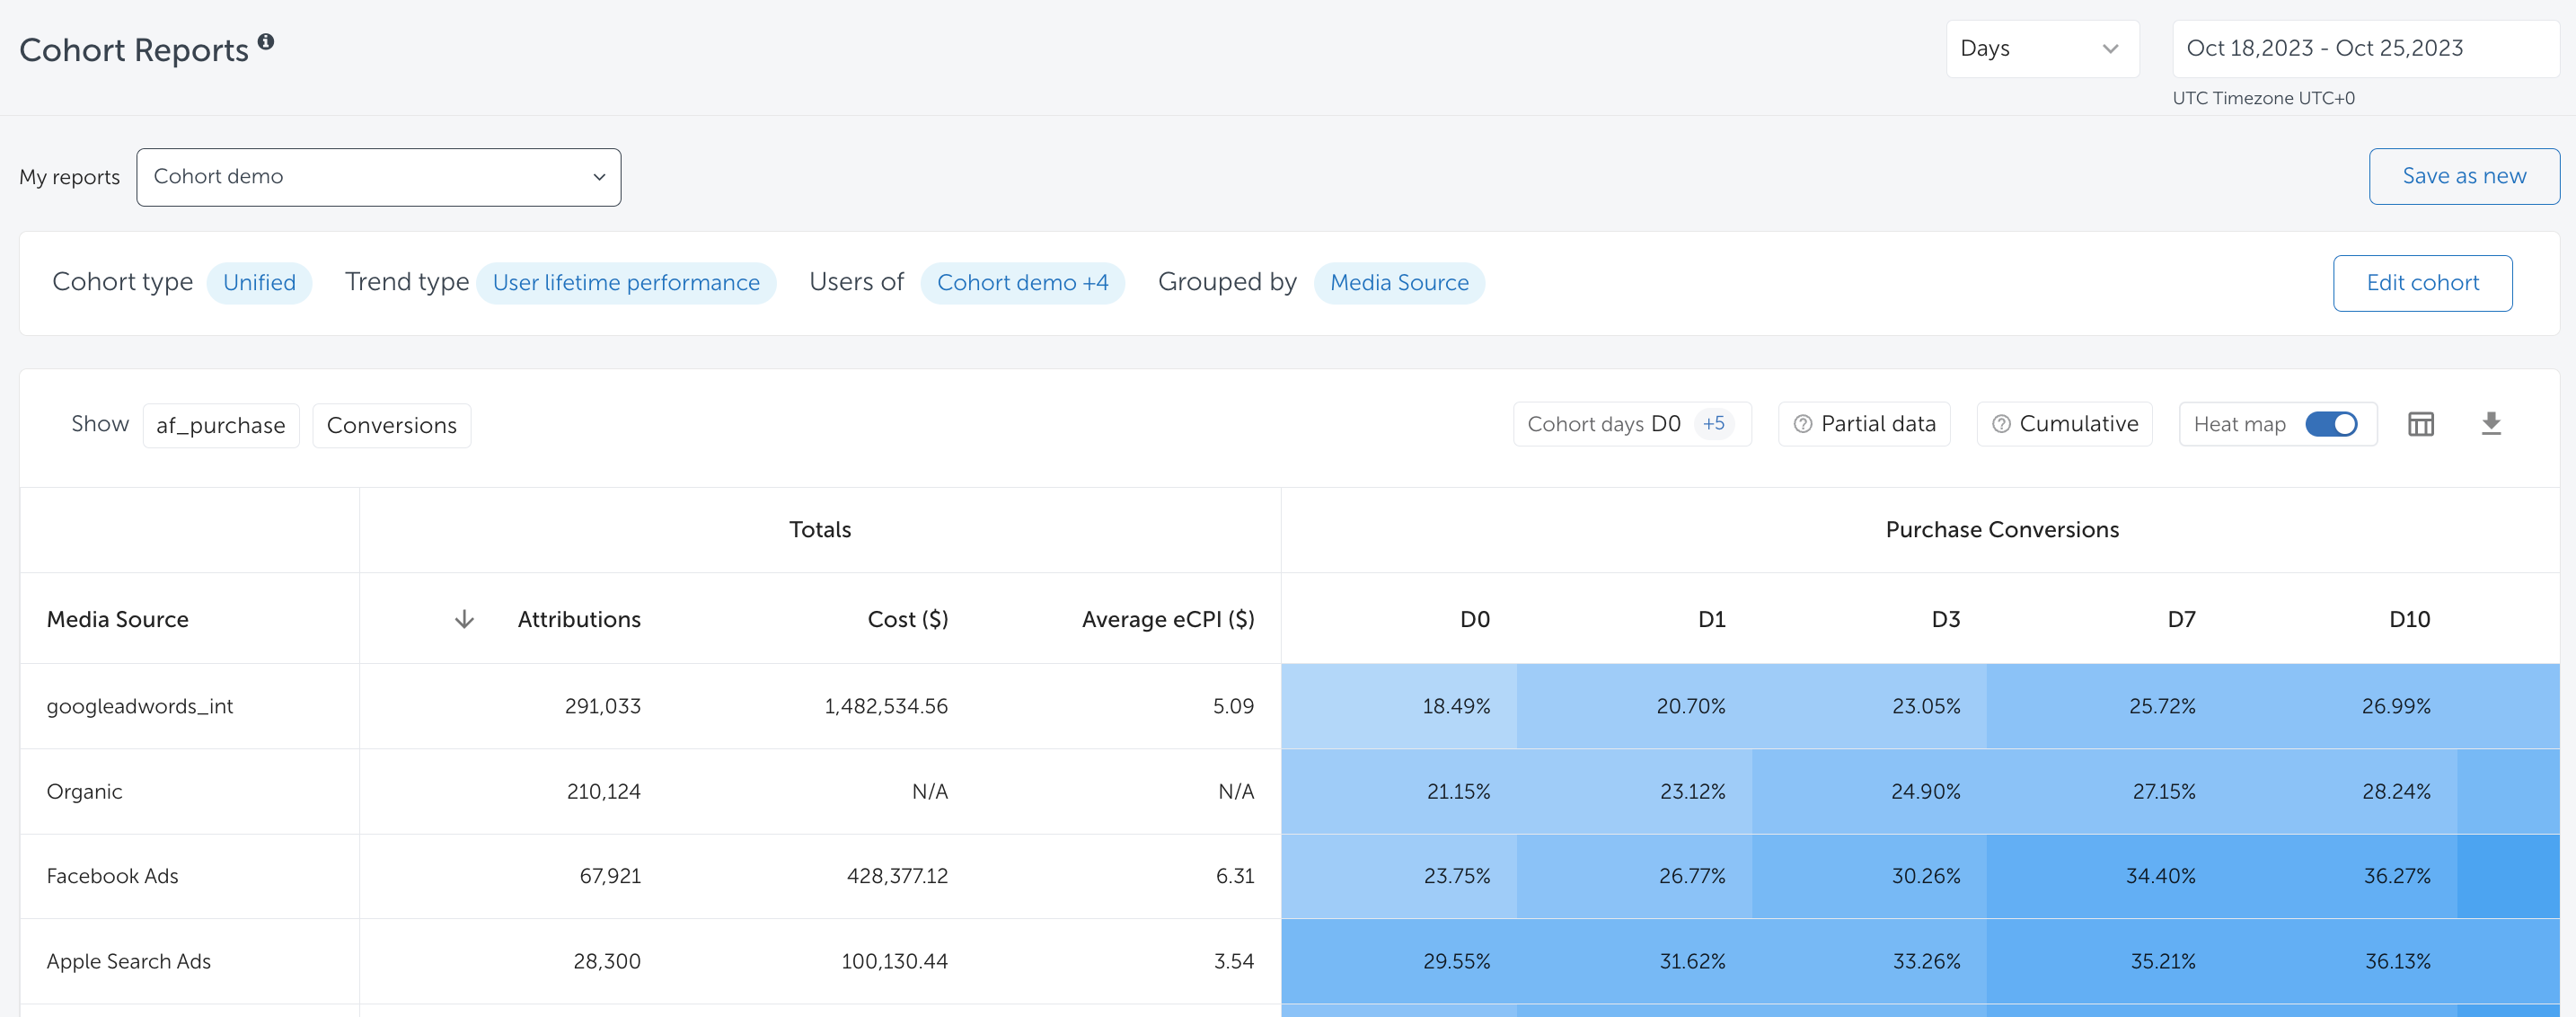Click the Save as new button
2576x1017 pixels.
[2463, 176]
